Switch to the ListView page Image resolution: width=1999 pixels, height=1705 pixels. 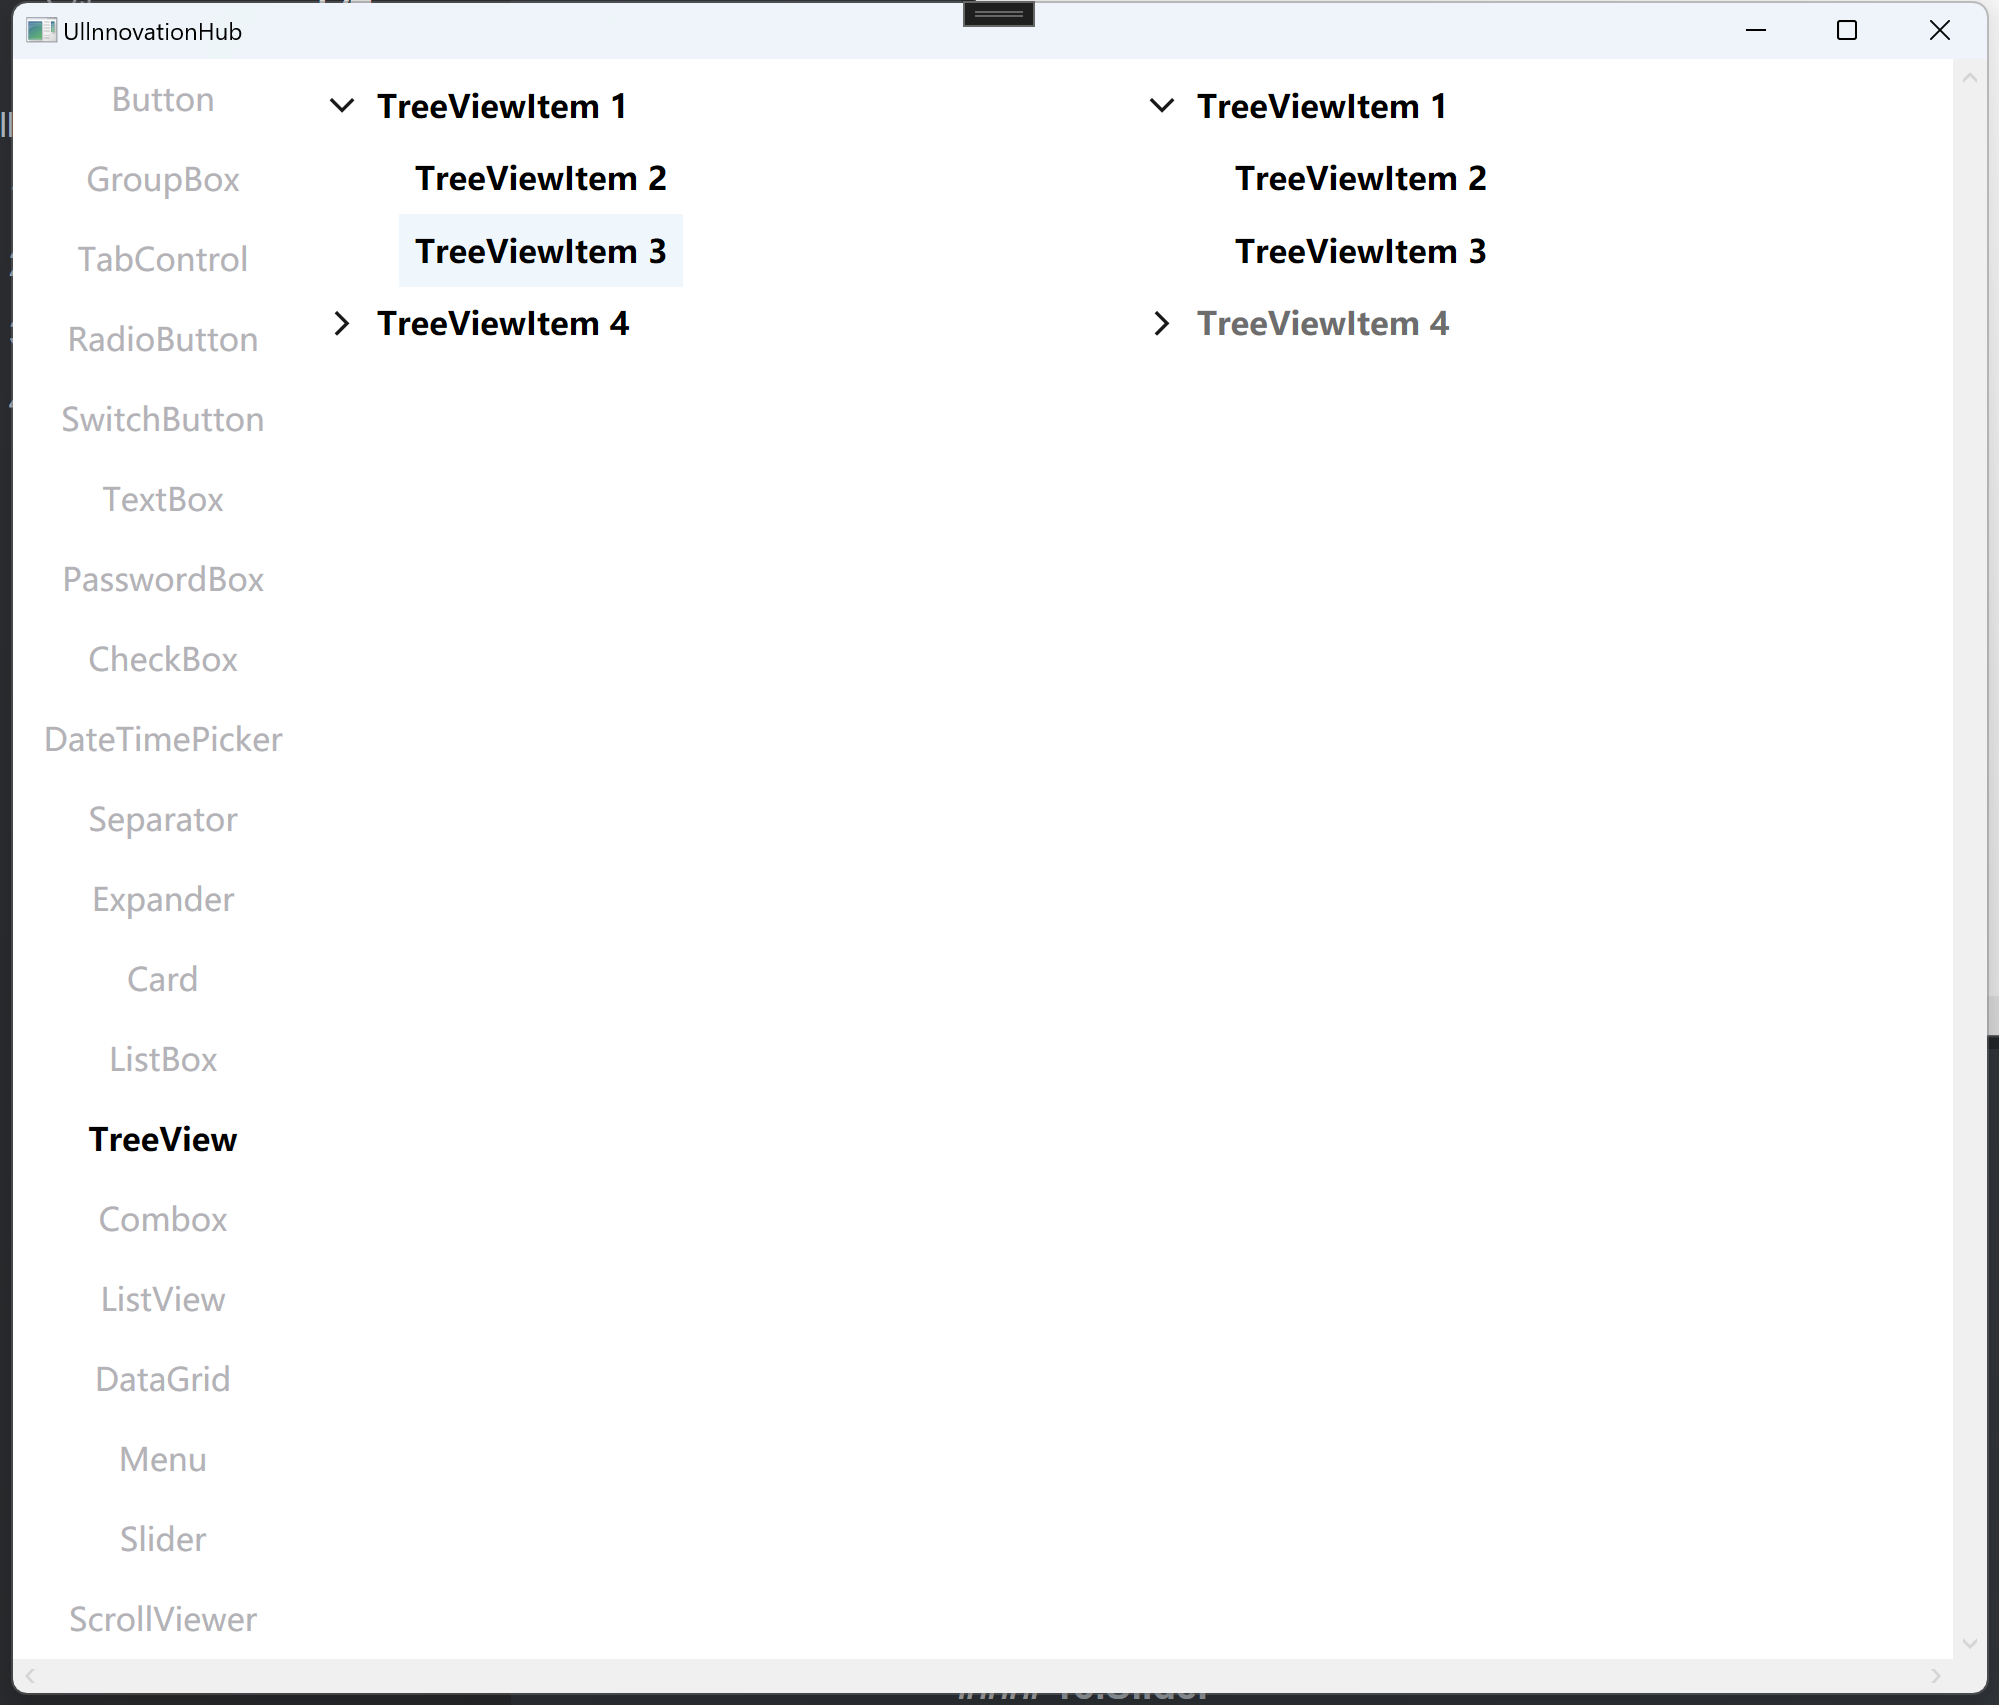(163, 1299)
